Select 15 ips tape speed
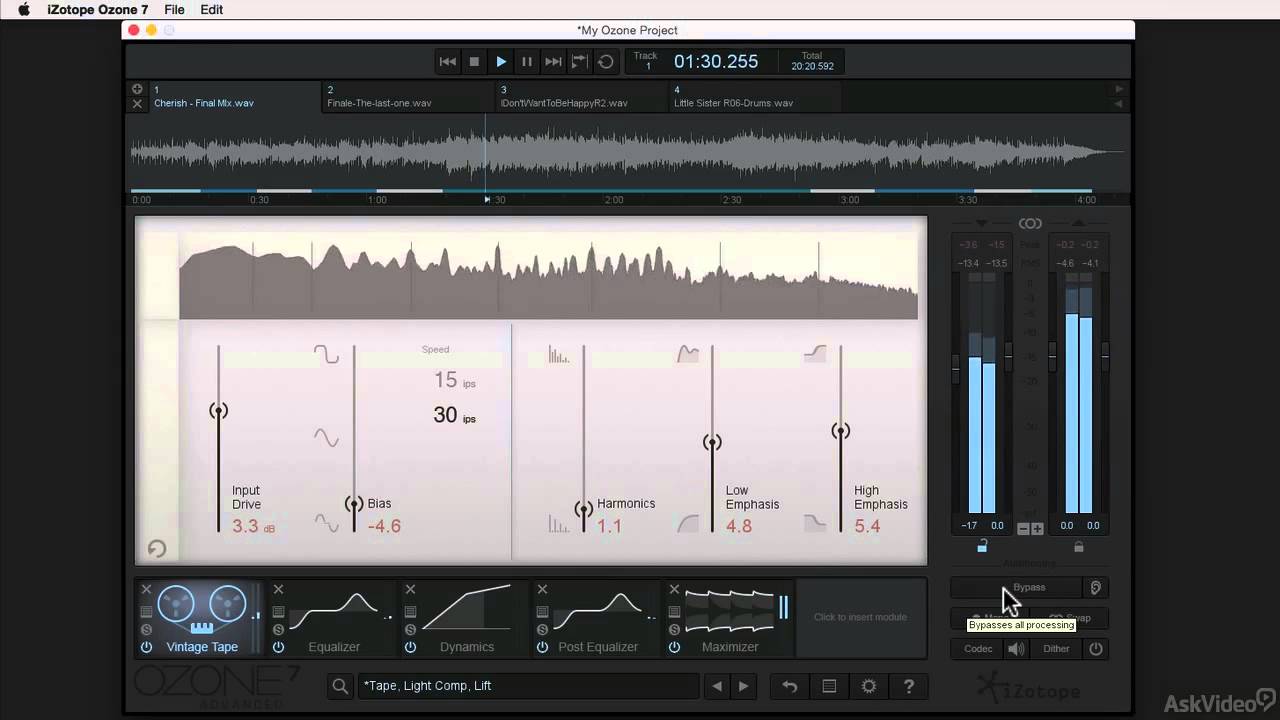This screenshot has width=1280, height=720. (454, 380)
